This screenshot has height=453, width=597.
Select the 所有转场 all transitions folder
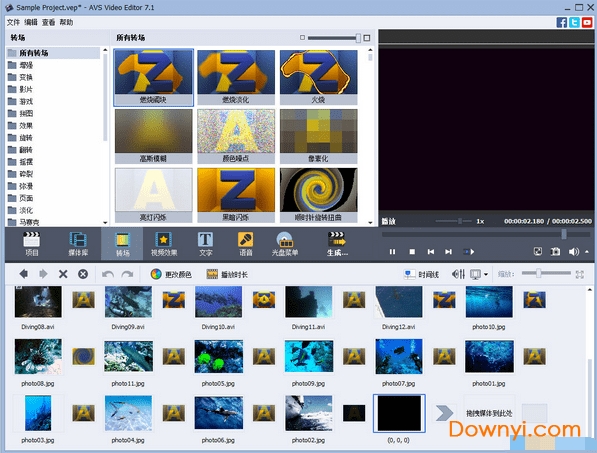click(x=53, y=53)
